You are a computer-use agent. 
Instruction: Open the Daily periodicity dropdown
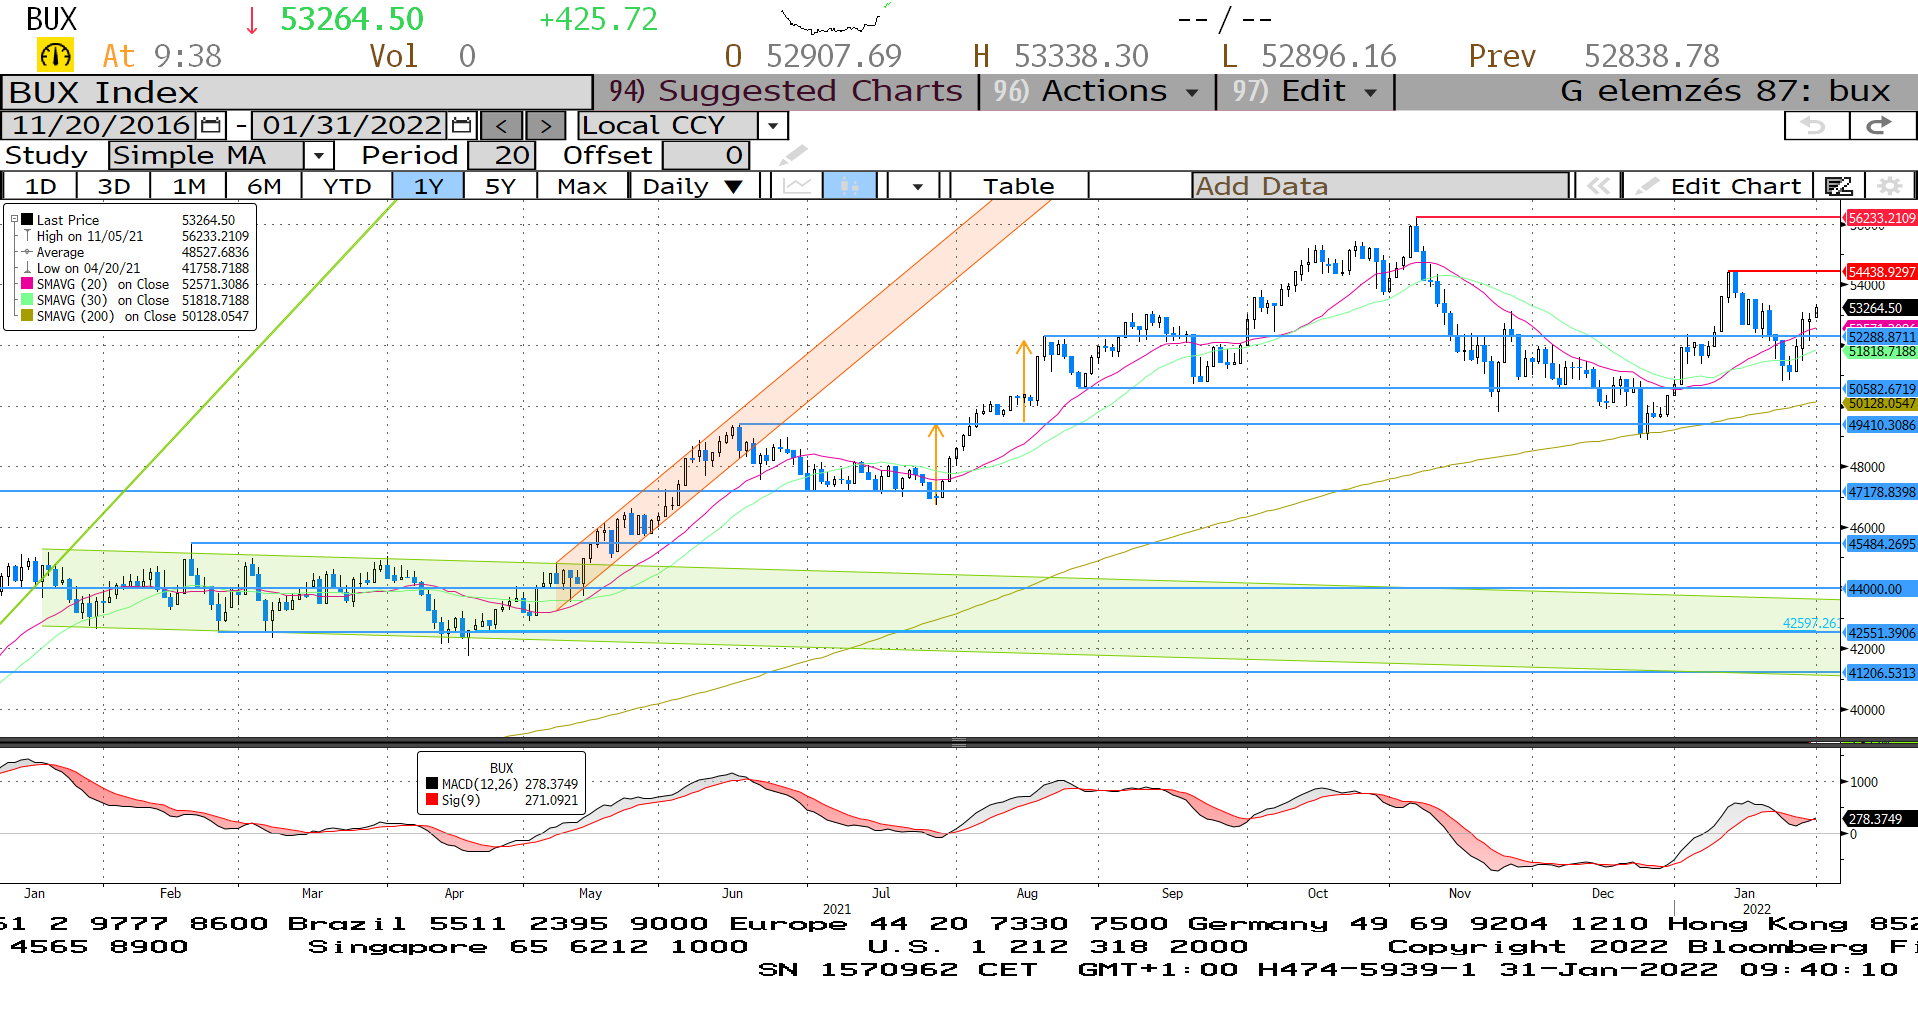pos(733,187)
